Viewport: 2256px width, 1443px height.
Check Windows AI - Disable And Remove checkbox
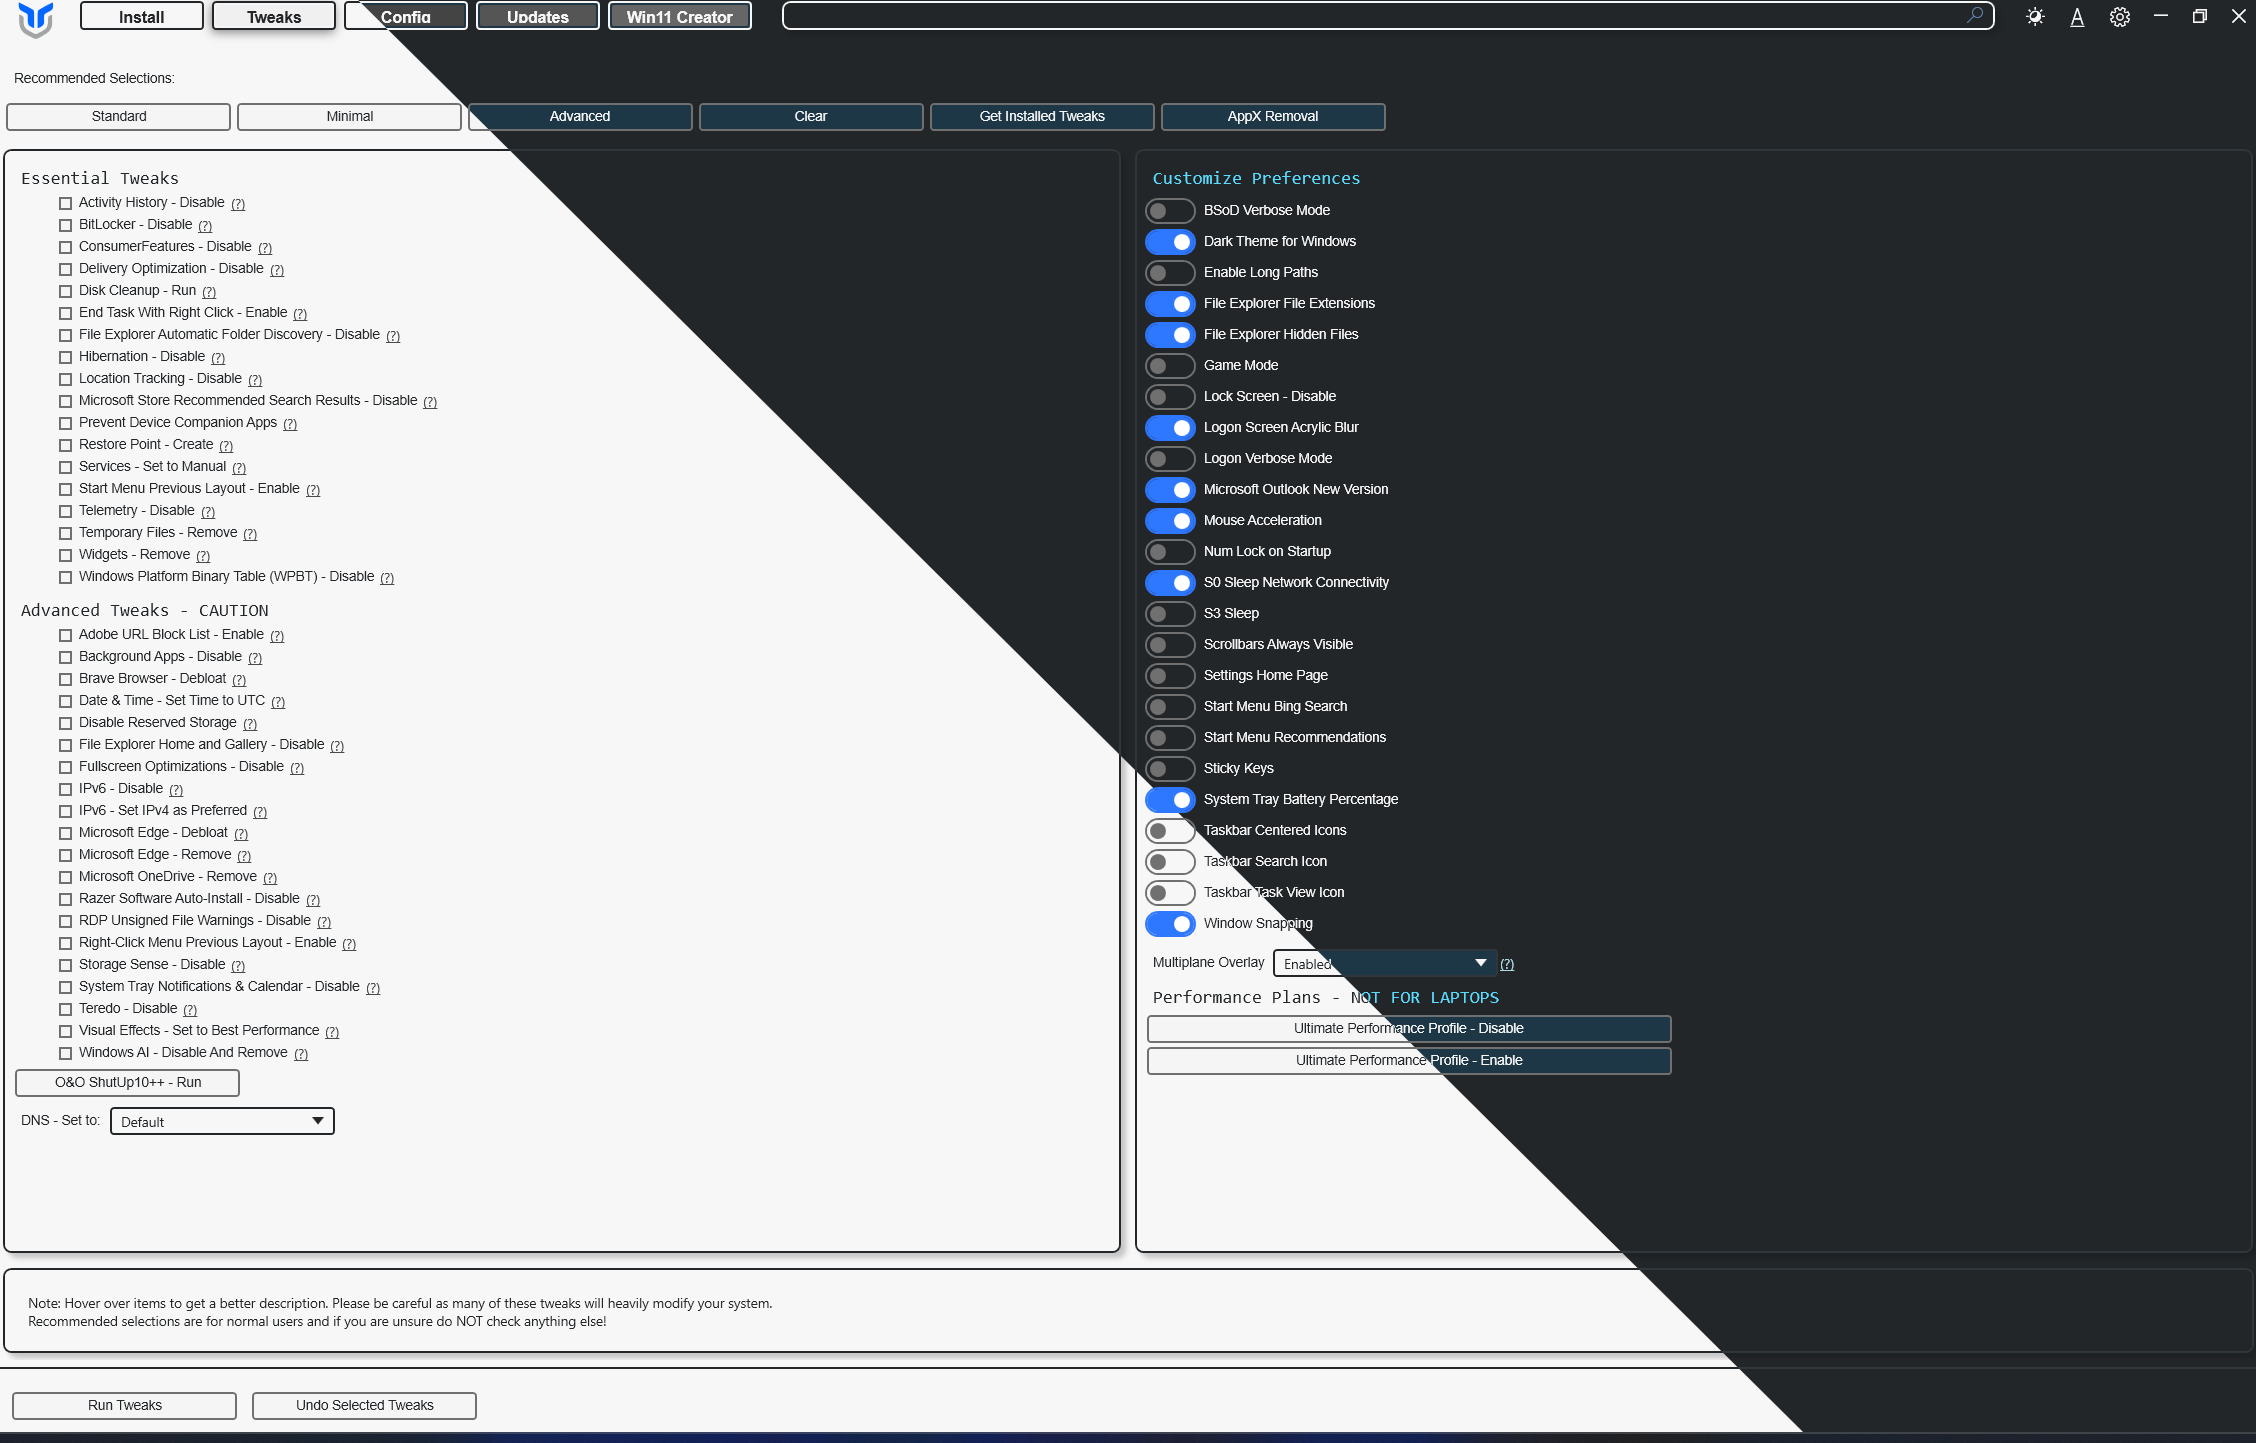click(66, 1054)
